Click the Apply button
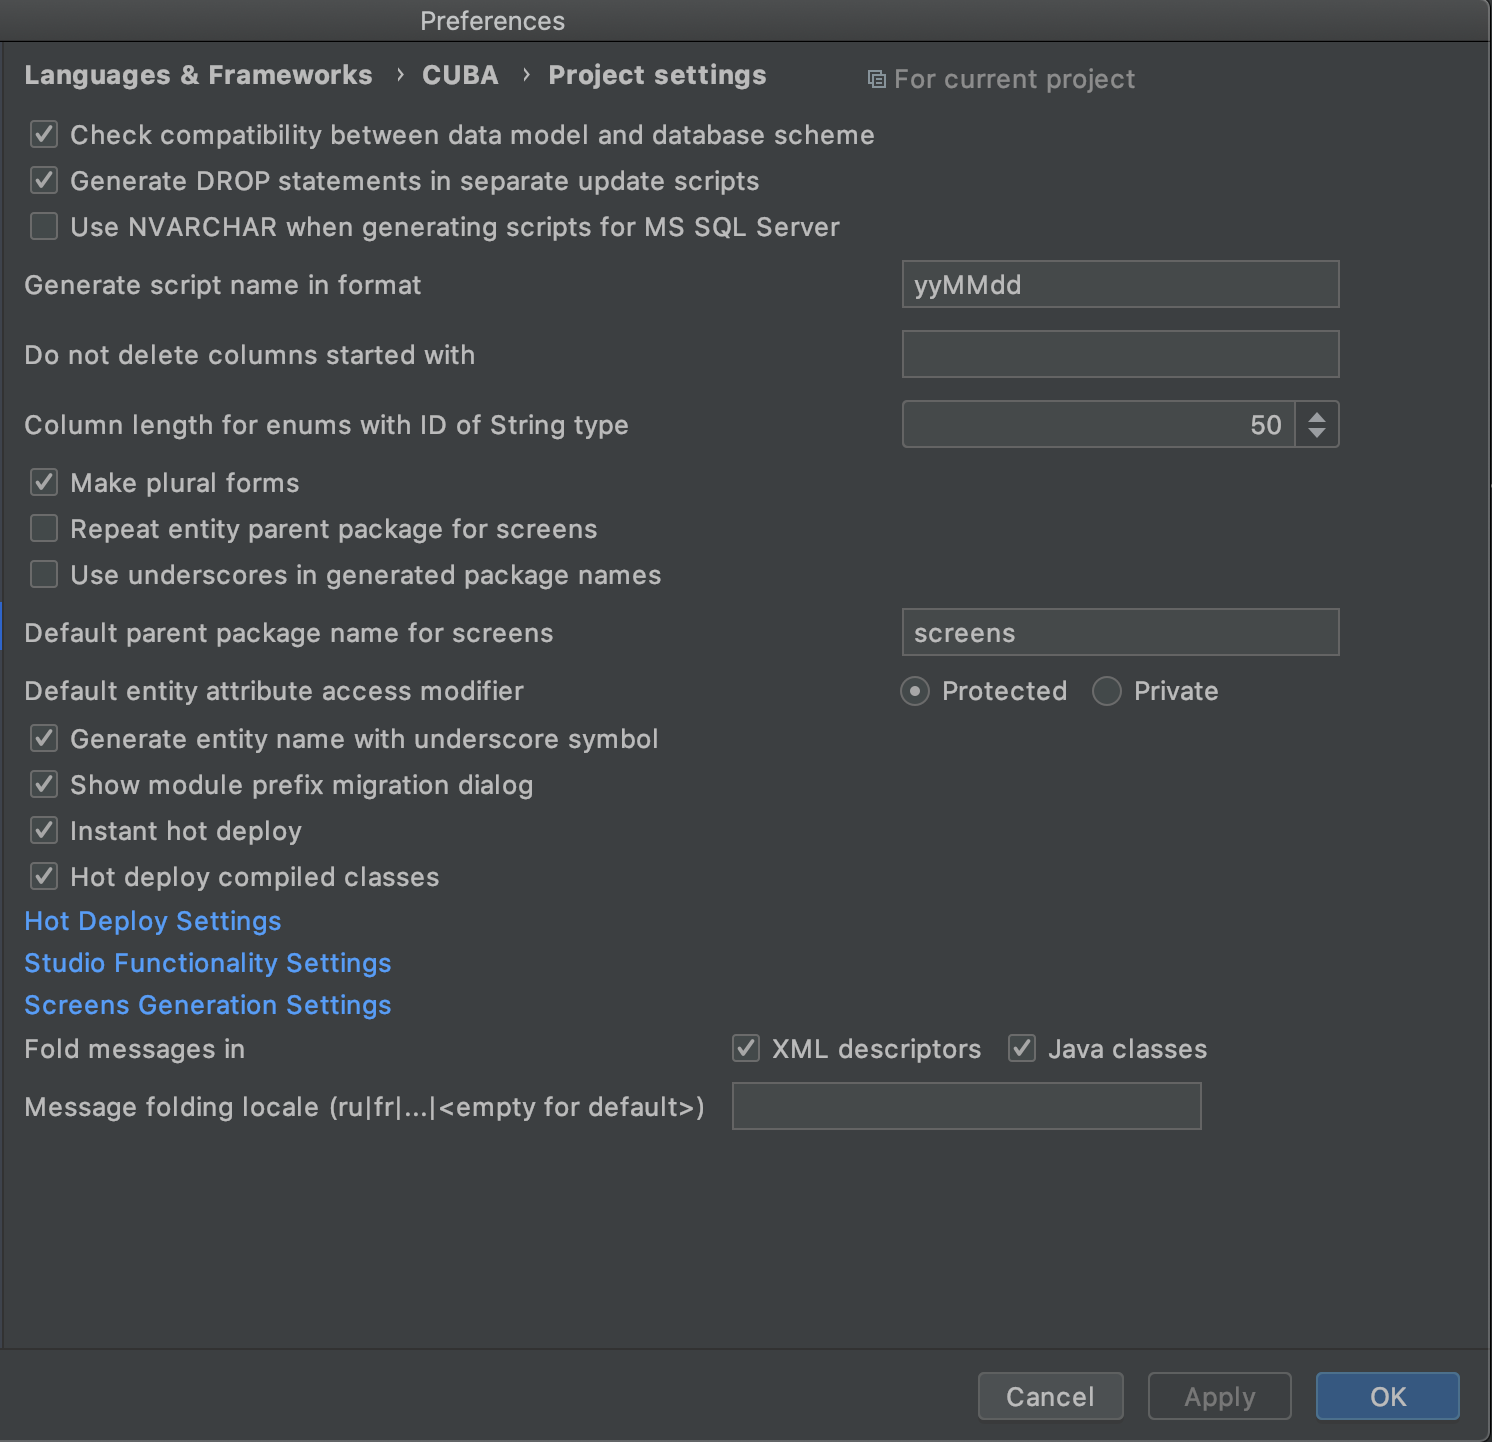Screen dimensions: 1492x1442 click(1220, 1396)
